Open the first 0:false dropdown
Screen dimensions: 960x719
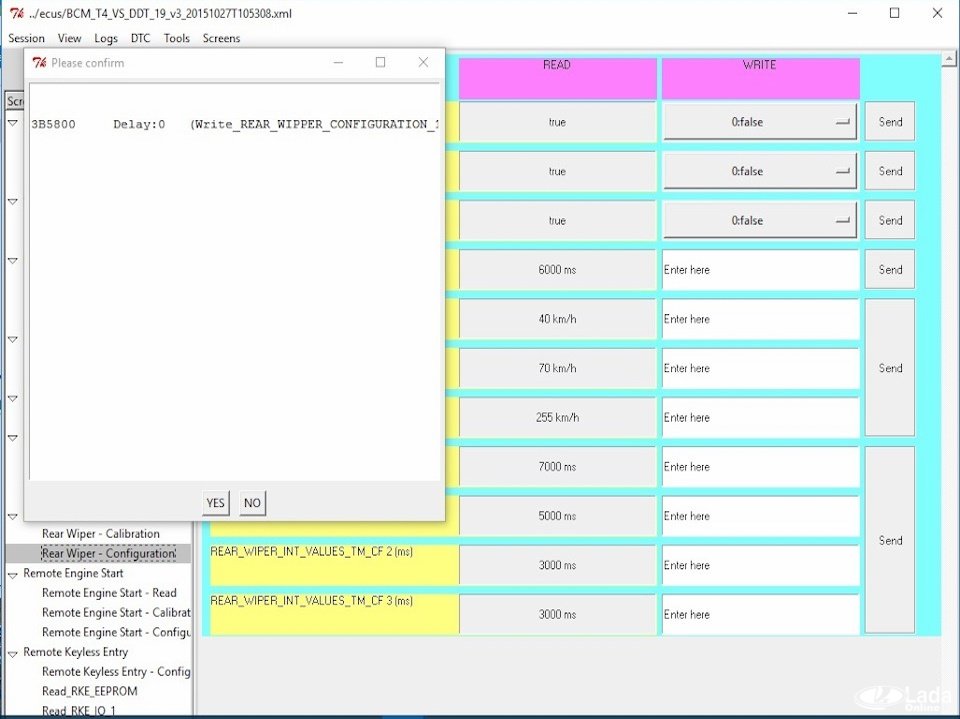tap(759, 122)
